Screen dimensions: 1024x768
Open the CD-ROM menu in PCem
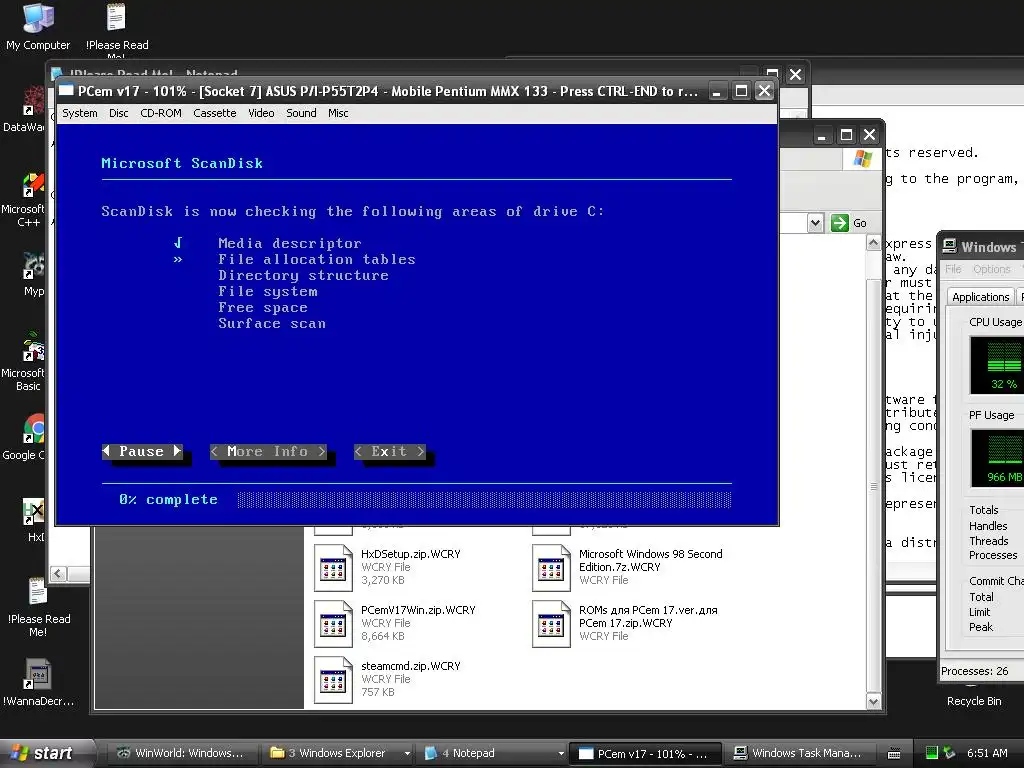click(161, 113)
